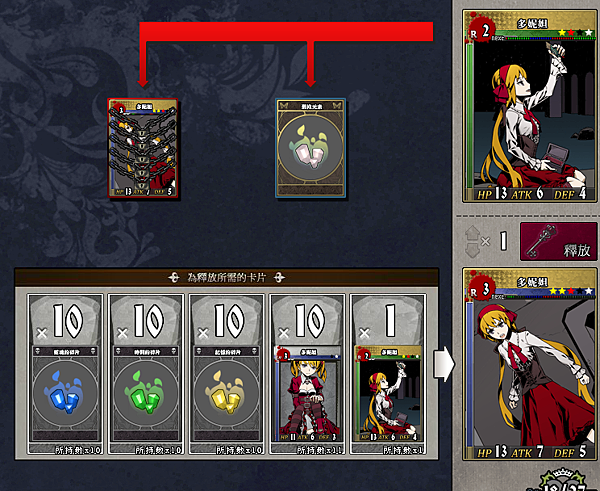Open the bottom R3 character card preview
Viewport: 600px width, 491px height.
tap(531, 364)
